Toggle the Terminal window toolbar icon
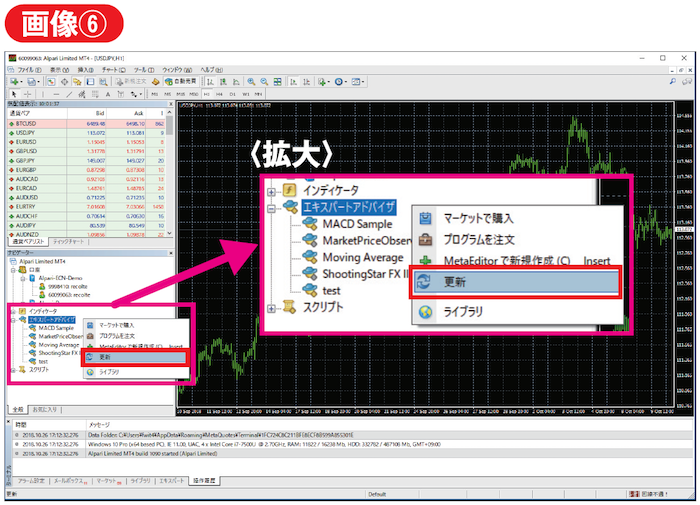 (90, 82)
